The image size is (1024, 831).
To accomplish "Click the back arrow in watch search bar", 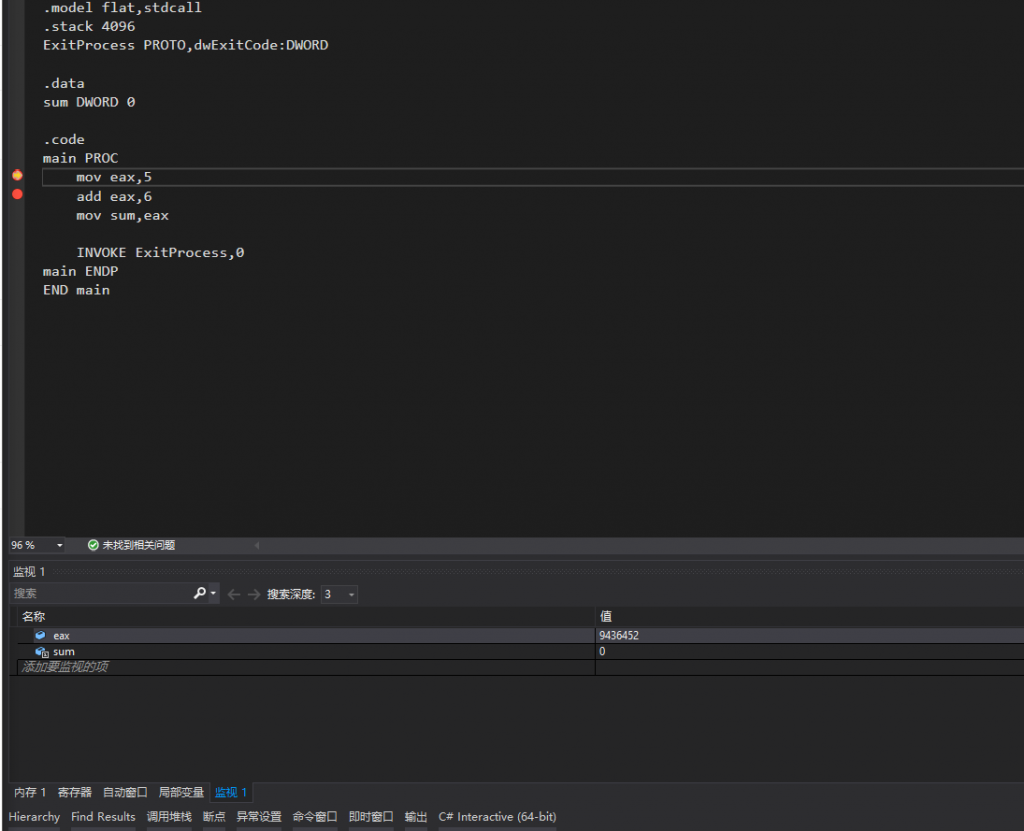I will (234, 594).
